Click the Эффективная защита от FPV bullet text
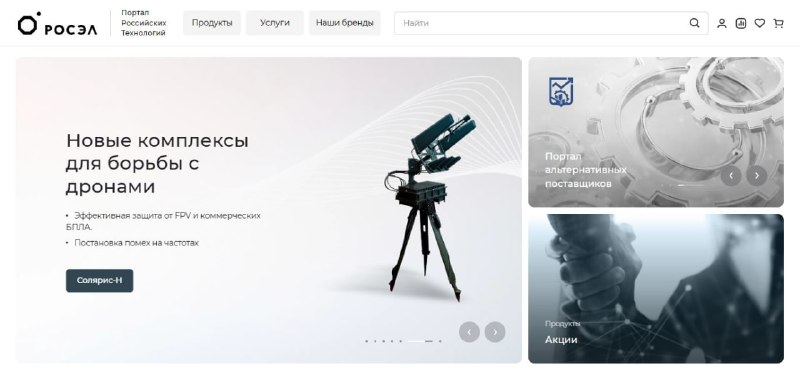 click(163, 221)
